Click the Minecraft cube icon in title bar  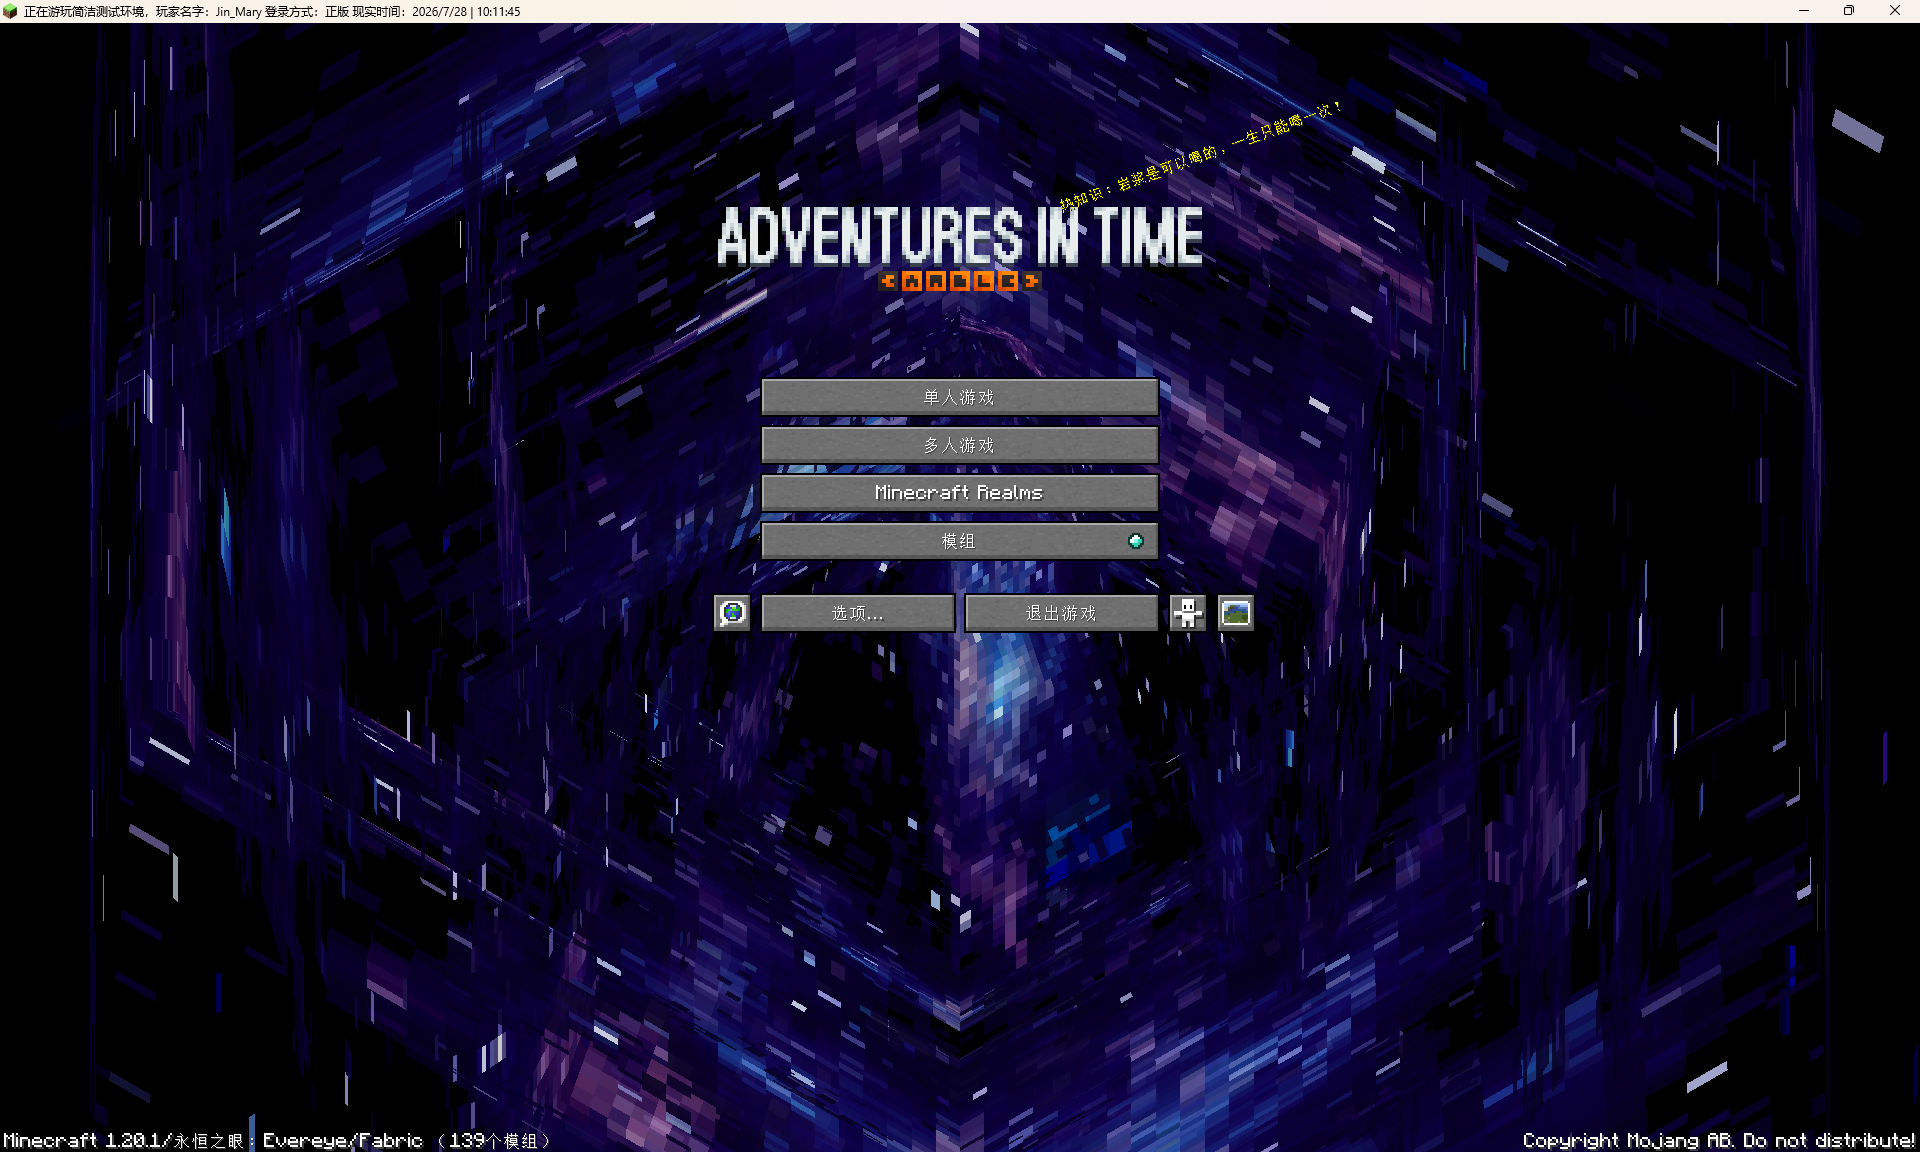[10, 11]
